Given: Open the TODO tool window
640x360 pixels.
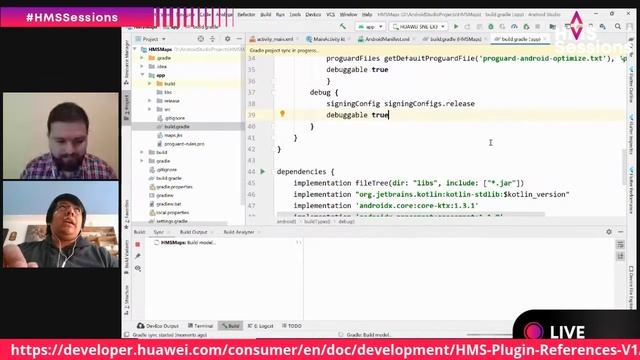Looking at the screenshot, I should [x=292, y=326].
